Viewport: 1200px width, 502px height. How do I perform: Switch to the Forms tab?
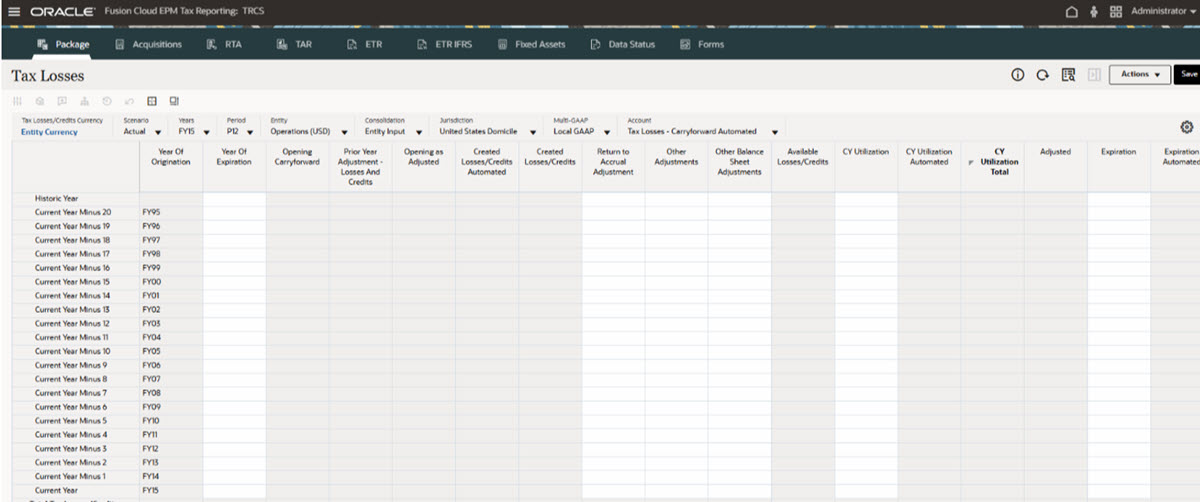[x=702, y=44]
